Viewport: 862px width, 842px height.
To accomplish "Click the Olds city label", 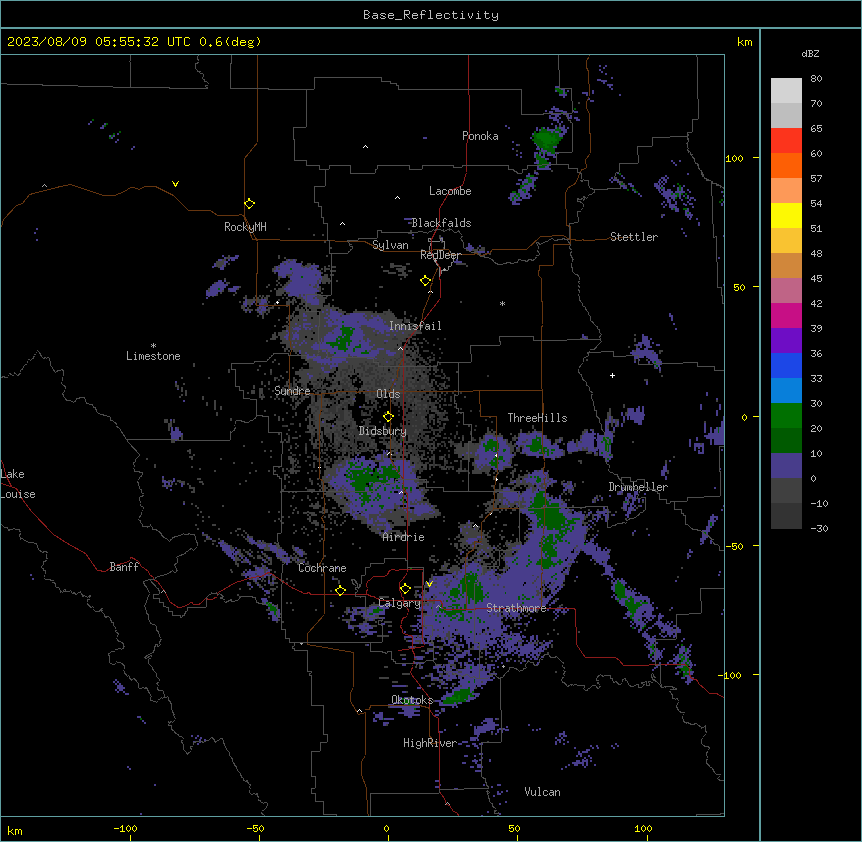I will pos(388,394).
